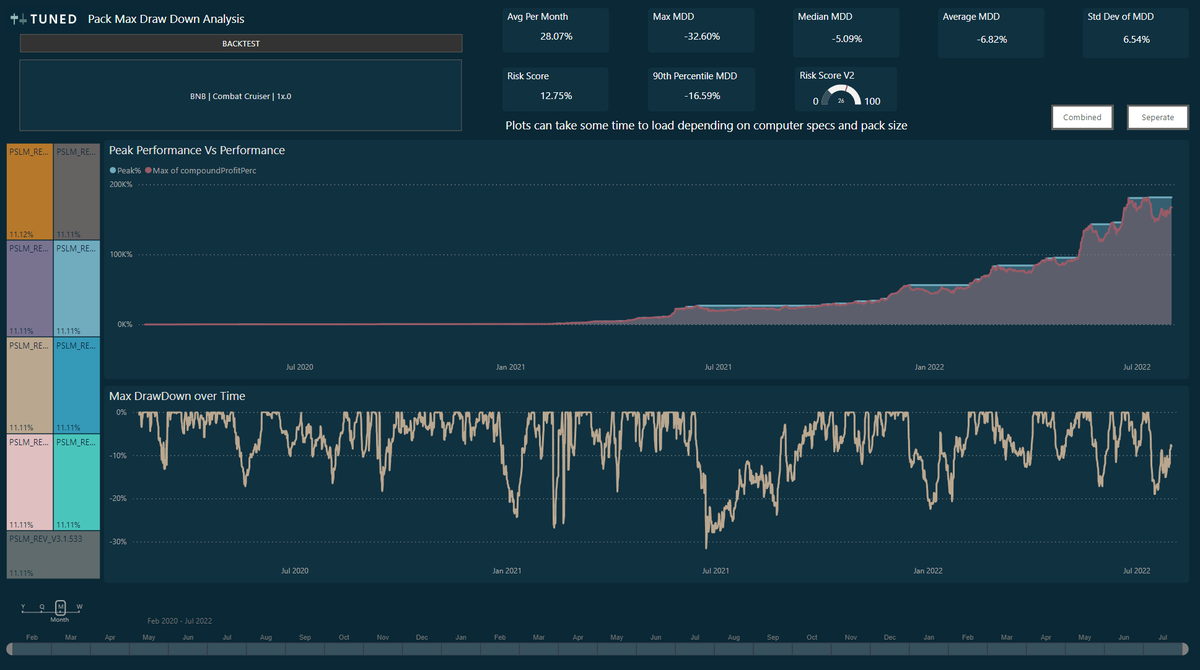Click the PSLM_REV_V3.1.533 tile
Viewport: 1200px width, 670px height.
52,555
